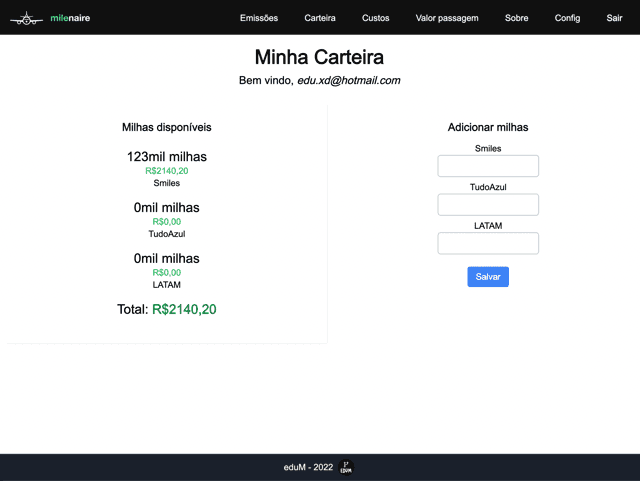Click the milenaire brand name
Viewport: 640px width, 481px height.
coord(70,18)
